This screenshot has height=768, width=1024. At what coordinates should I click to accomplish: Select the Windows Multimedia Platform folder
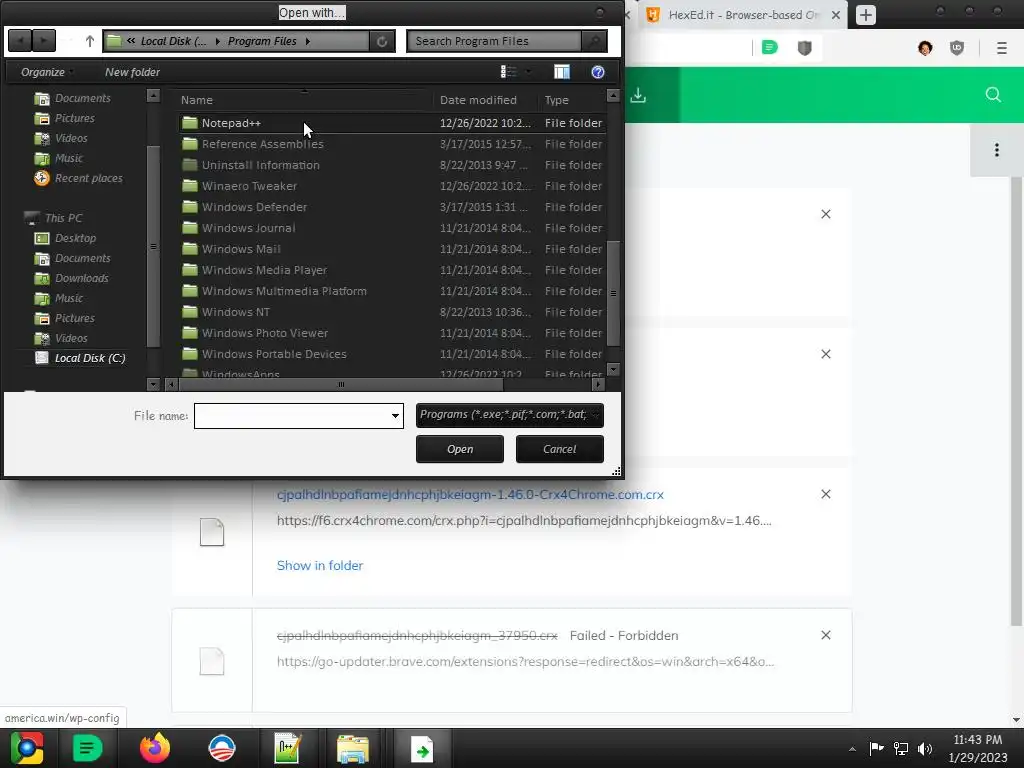pos(392,291)
